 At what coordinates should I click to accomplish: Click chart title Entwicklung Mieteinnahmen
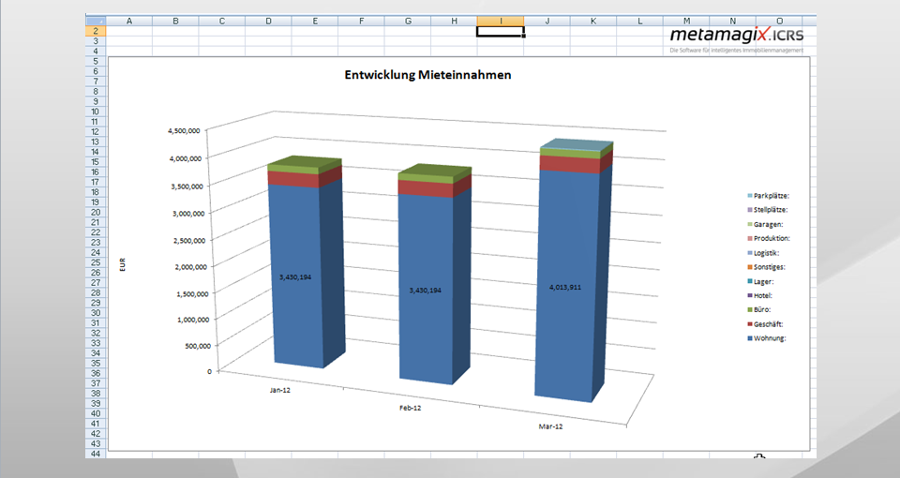[x=428, y=75]
